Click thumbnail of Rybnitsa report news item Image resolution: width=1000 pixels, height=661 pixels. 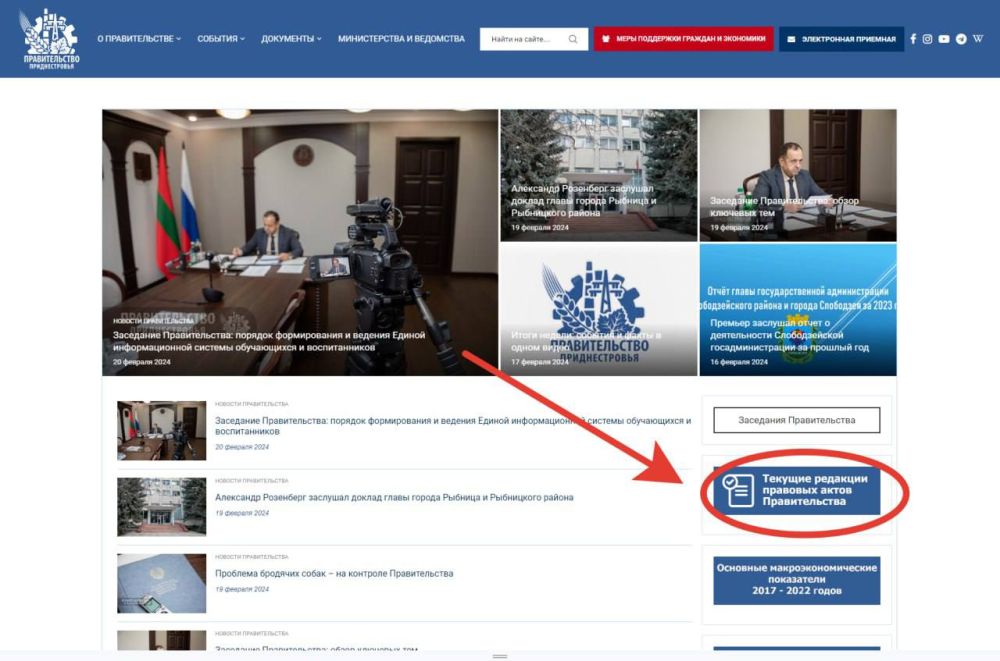pos(162,506)
